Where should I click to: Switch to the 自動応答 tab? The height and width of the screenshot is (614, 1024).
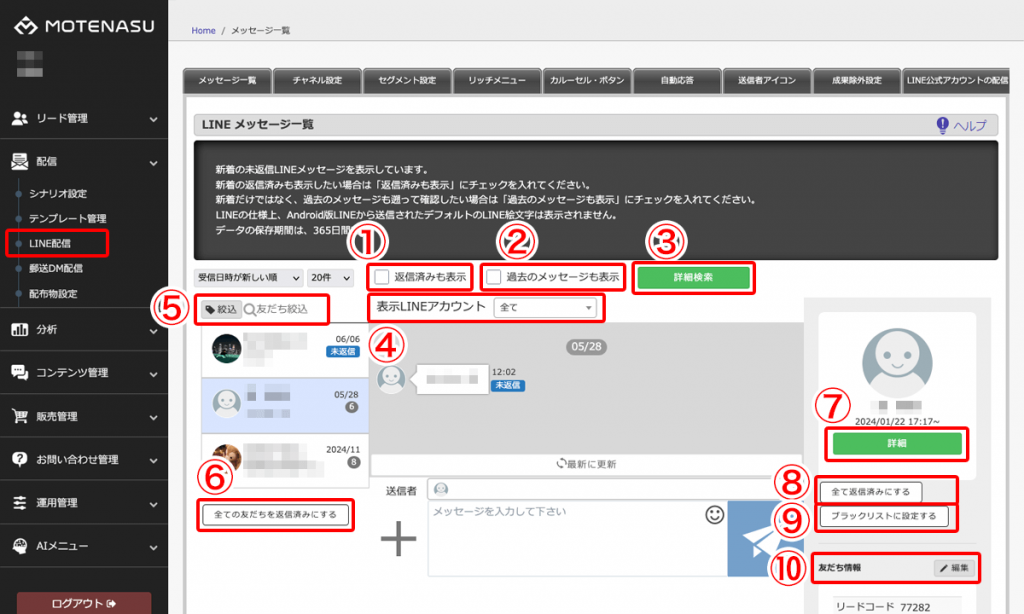pos(677,80)
